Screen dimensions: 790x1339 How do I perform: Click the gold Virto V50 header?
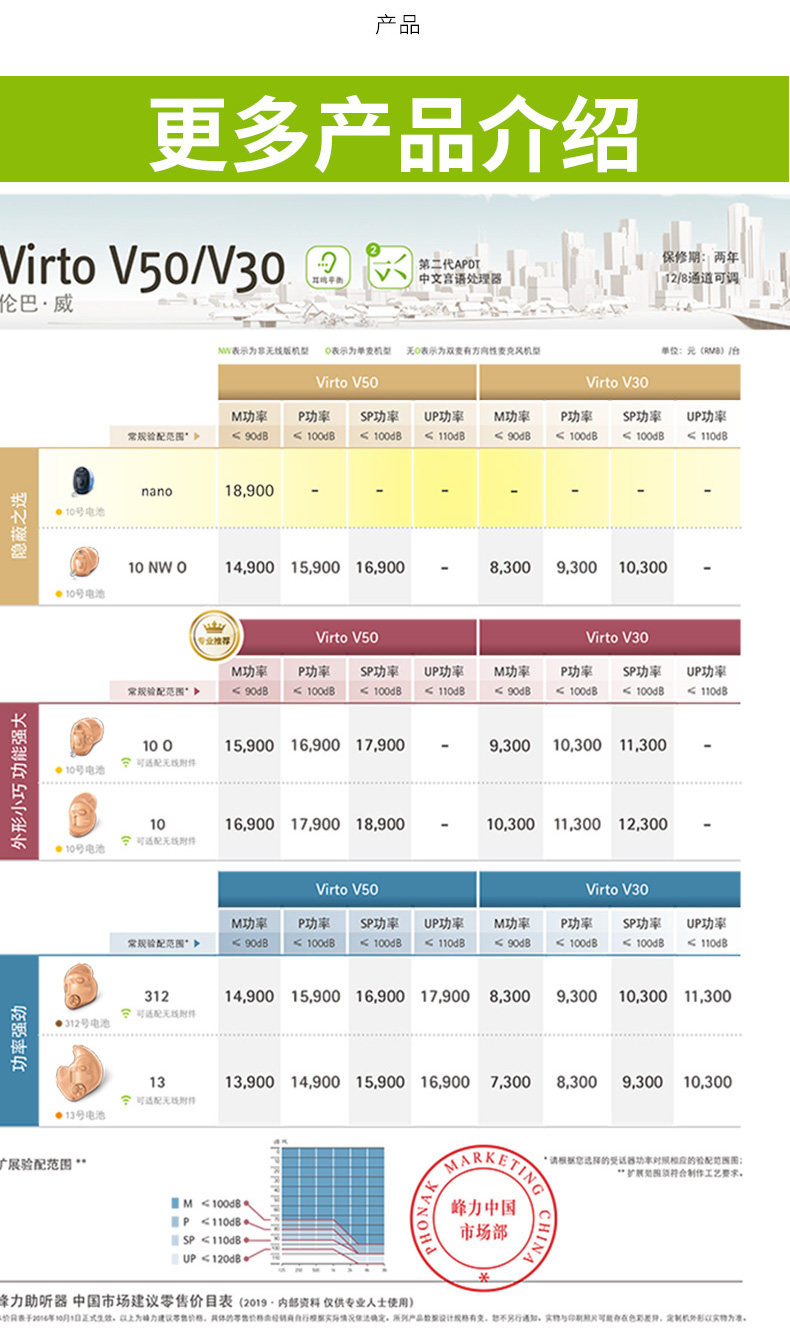pos(347,382)
